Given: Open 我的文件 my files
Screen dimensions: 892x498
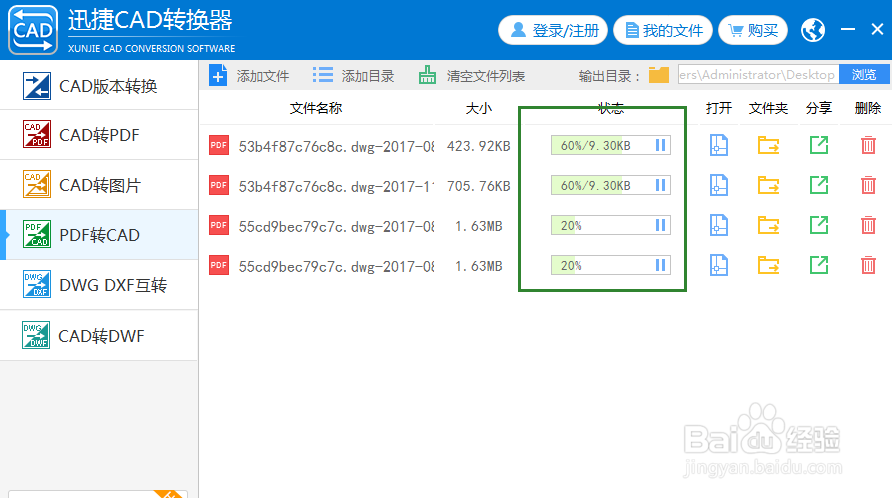Looking at the screenshot, I should (x=663, y=30).
